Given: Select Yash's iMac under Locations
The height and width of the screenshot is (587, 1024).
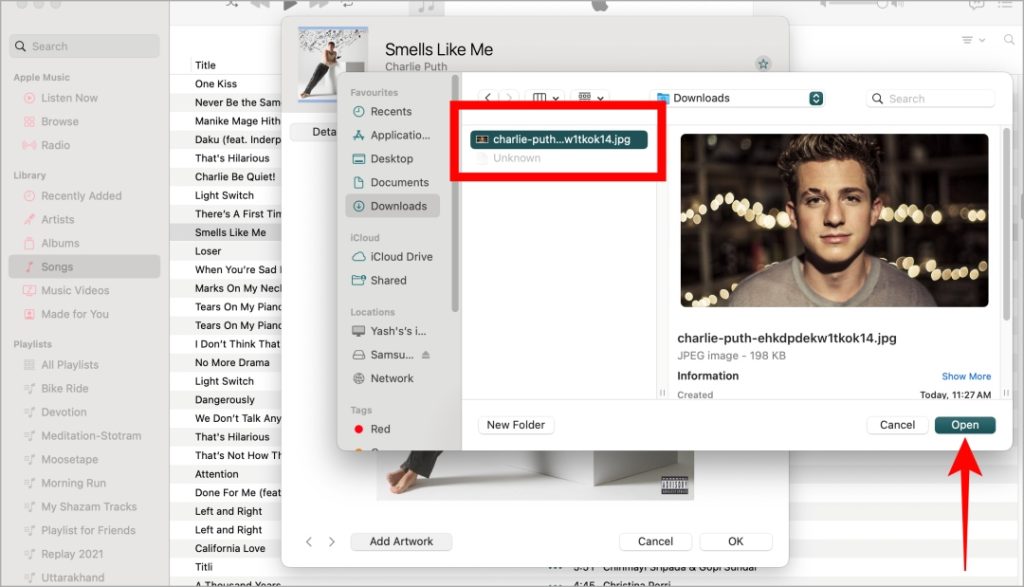Looking at the screenshot, I should click(391, 331).
